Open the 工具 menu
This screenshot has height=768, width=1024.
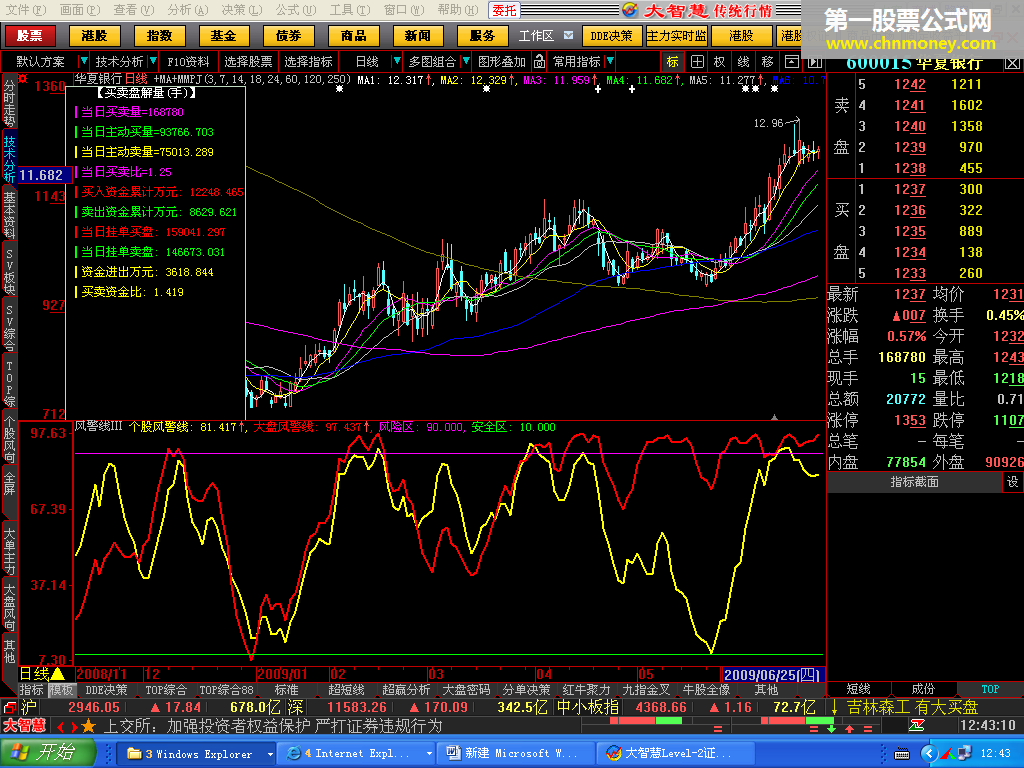click(x=350, y=10)
